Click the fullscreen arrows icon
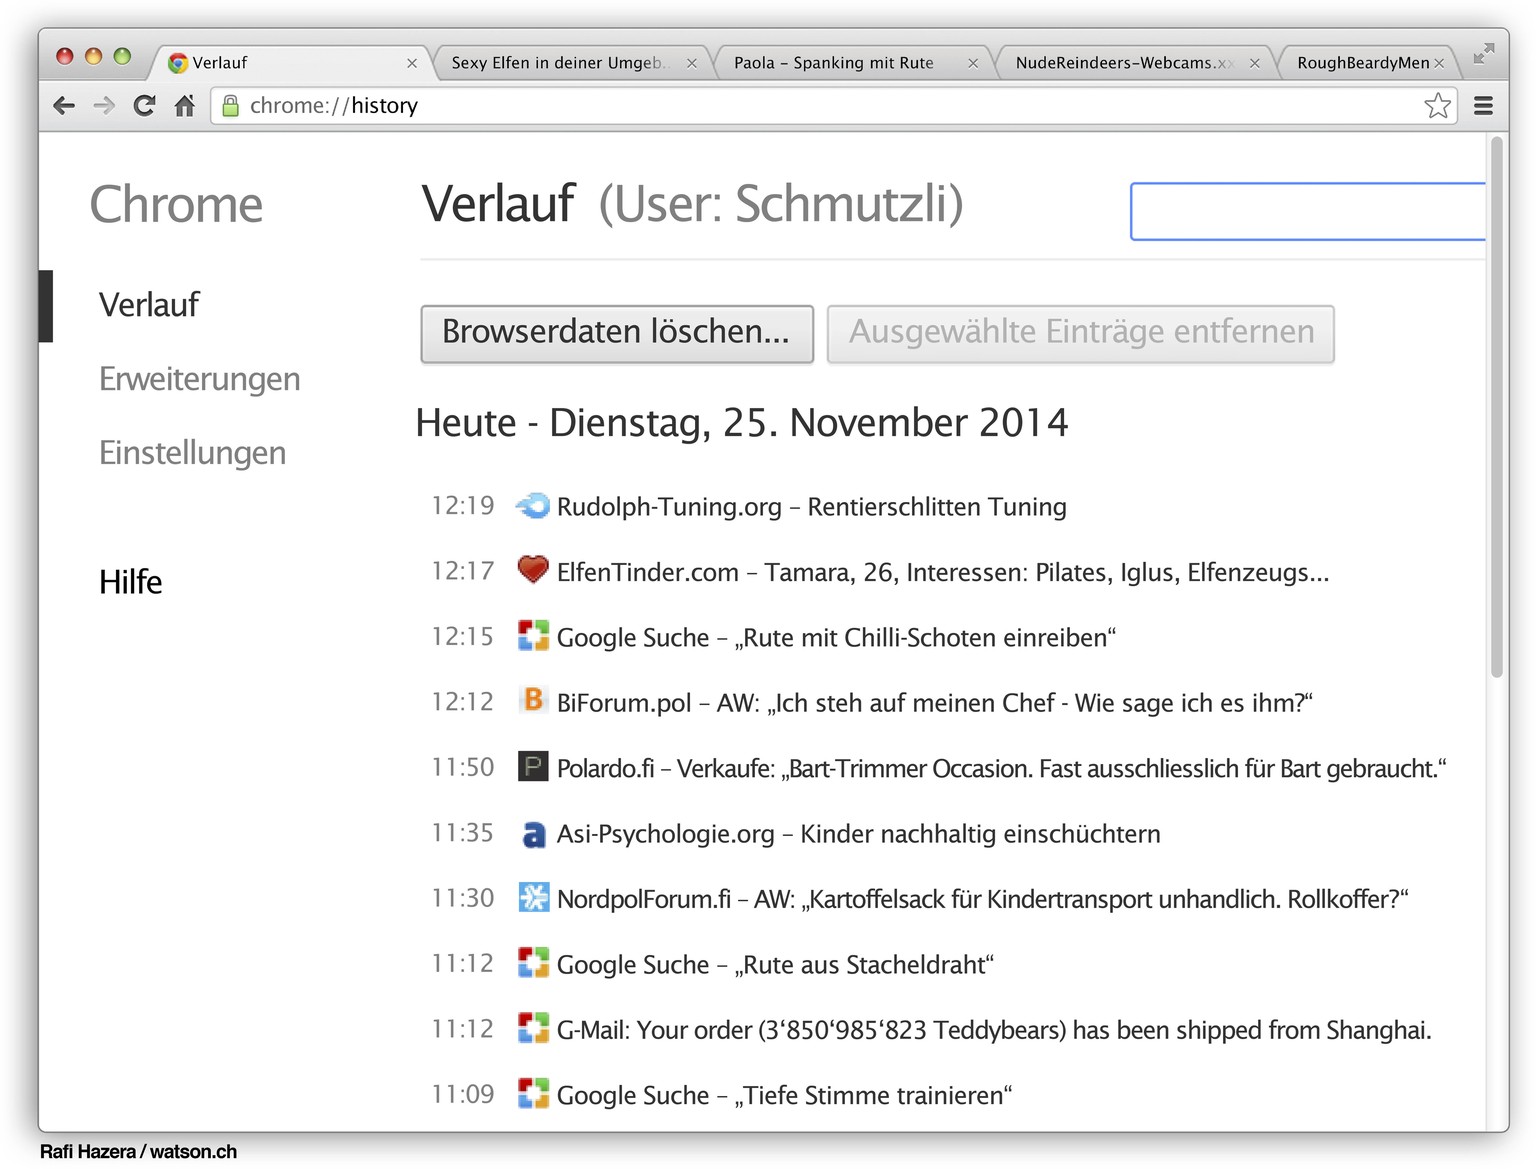Screen dimensions: 1536x1169 (x=1484, y=54)
